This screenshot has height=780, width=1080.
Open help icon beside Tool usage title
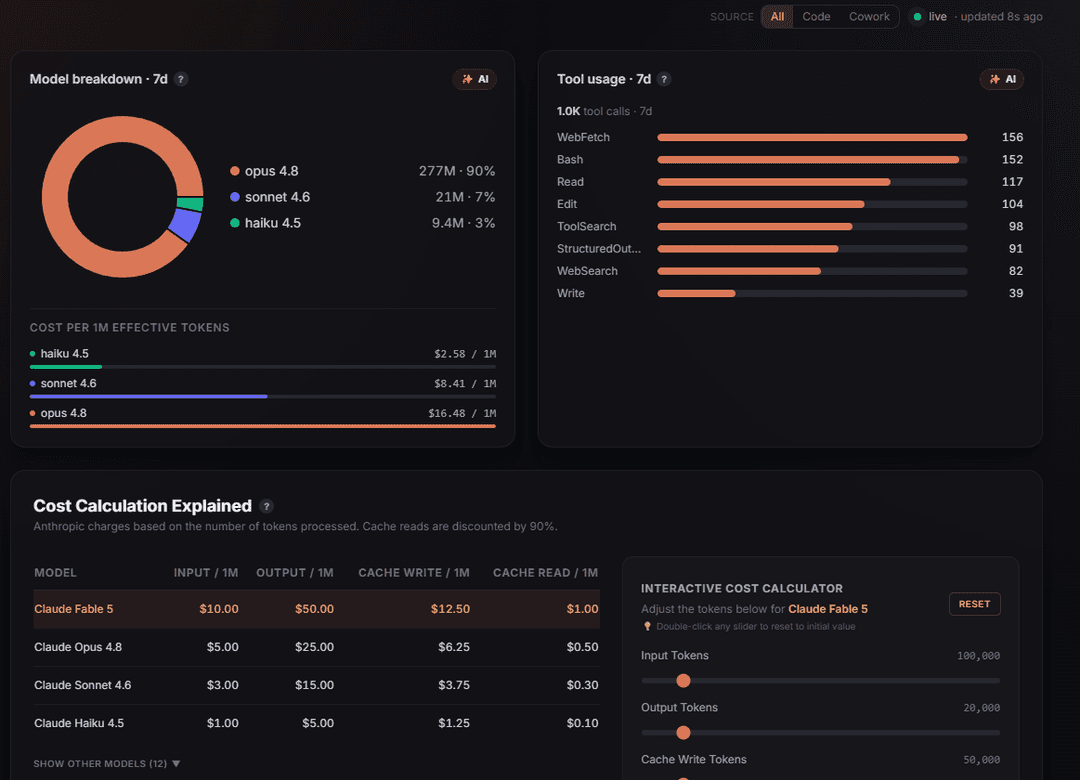(664, 79)
